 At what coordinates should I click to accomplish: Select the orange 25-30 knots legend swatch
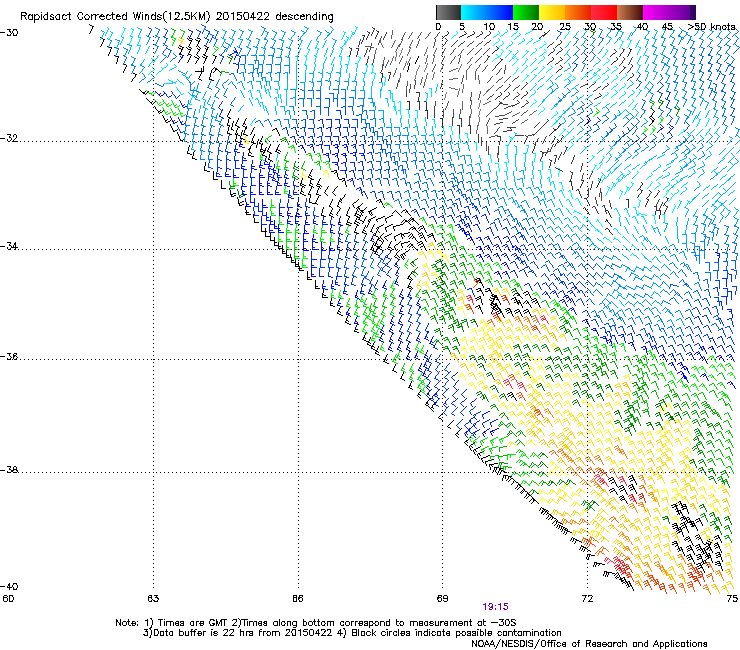578,12
